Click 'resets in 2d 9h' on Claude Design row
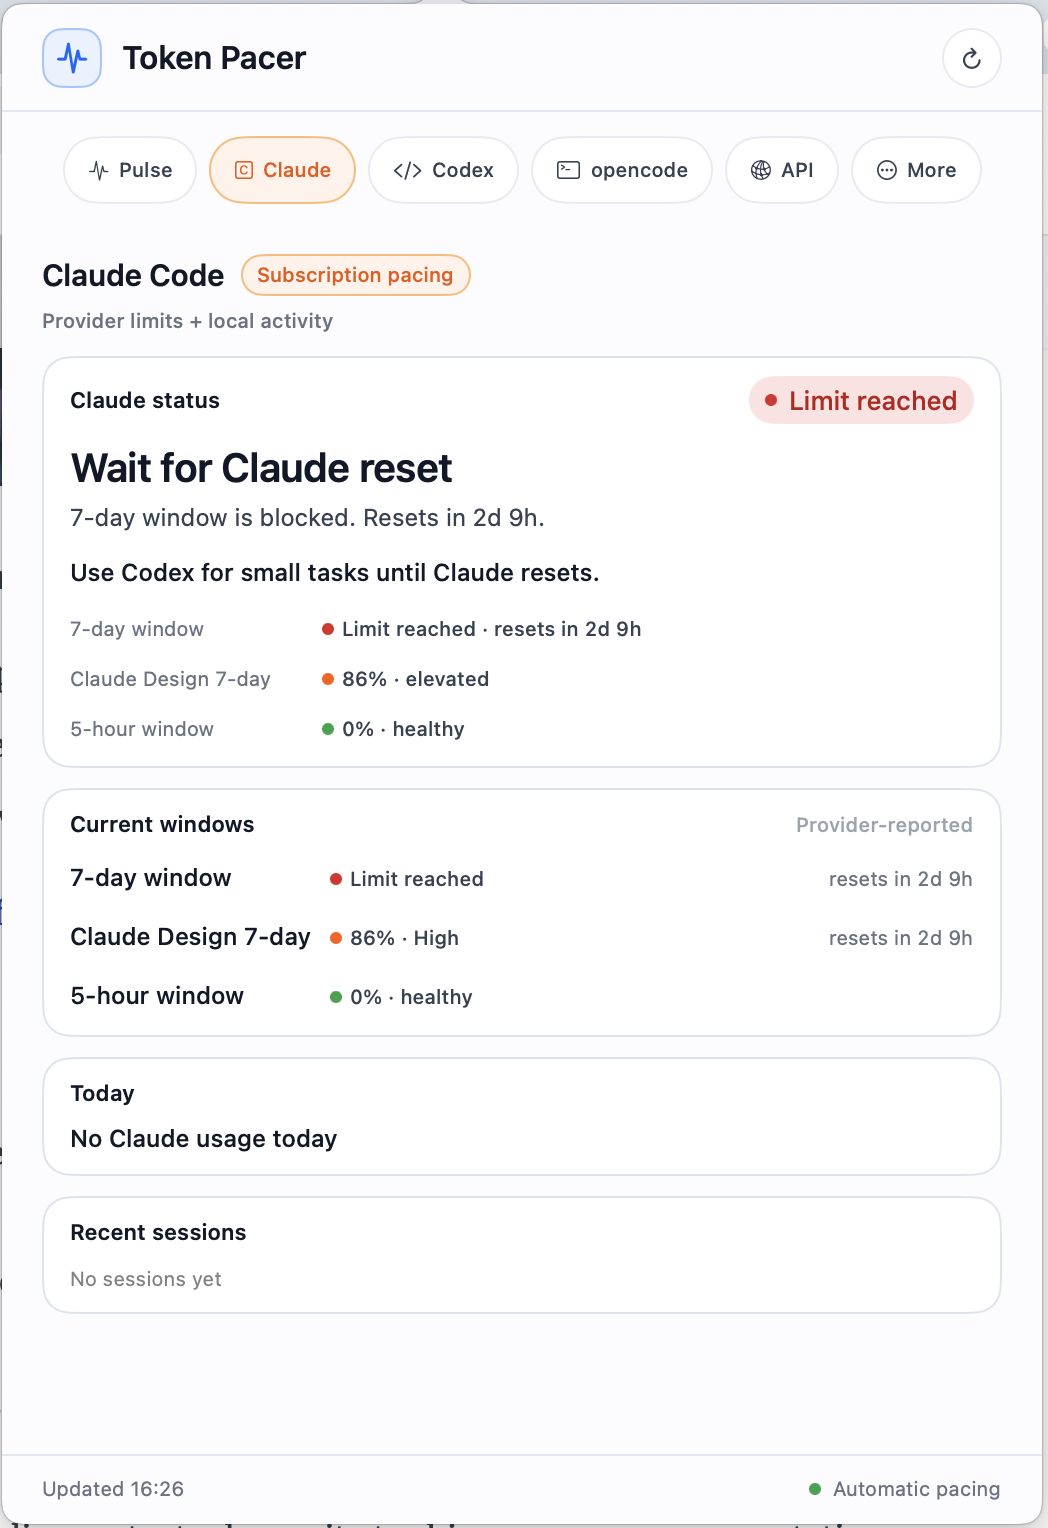Viewport: 1048px width, 1528px height. pyautogui.click(x=900, y=938)
